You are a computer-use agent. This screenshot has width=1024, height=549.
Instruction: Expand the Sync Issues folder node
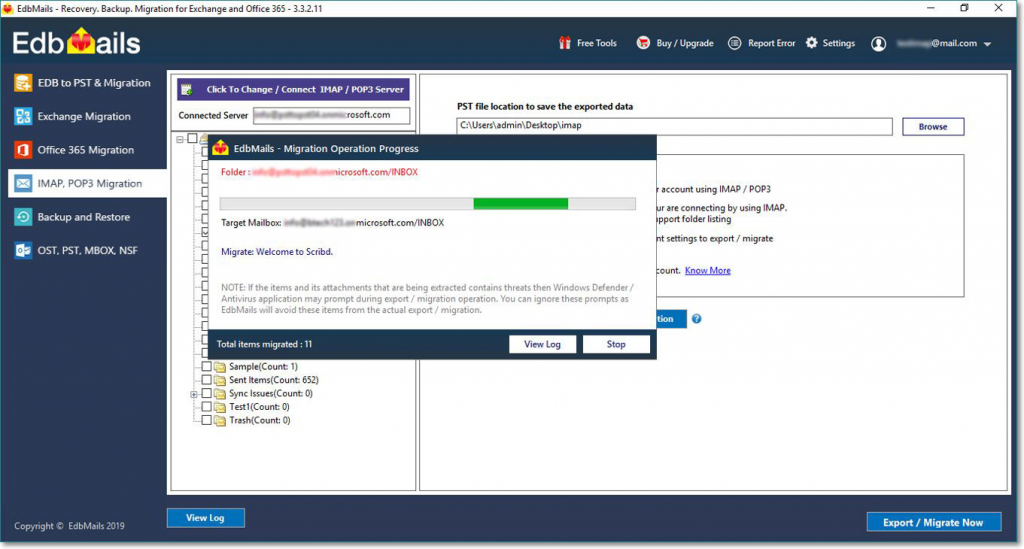[193, 394]
